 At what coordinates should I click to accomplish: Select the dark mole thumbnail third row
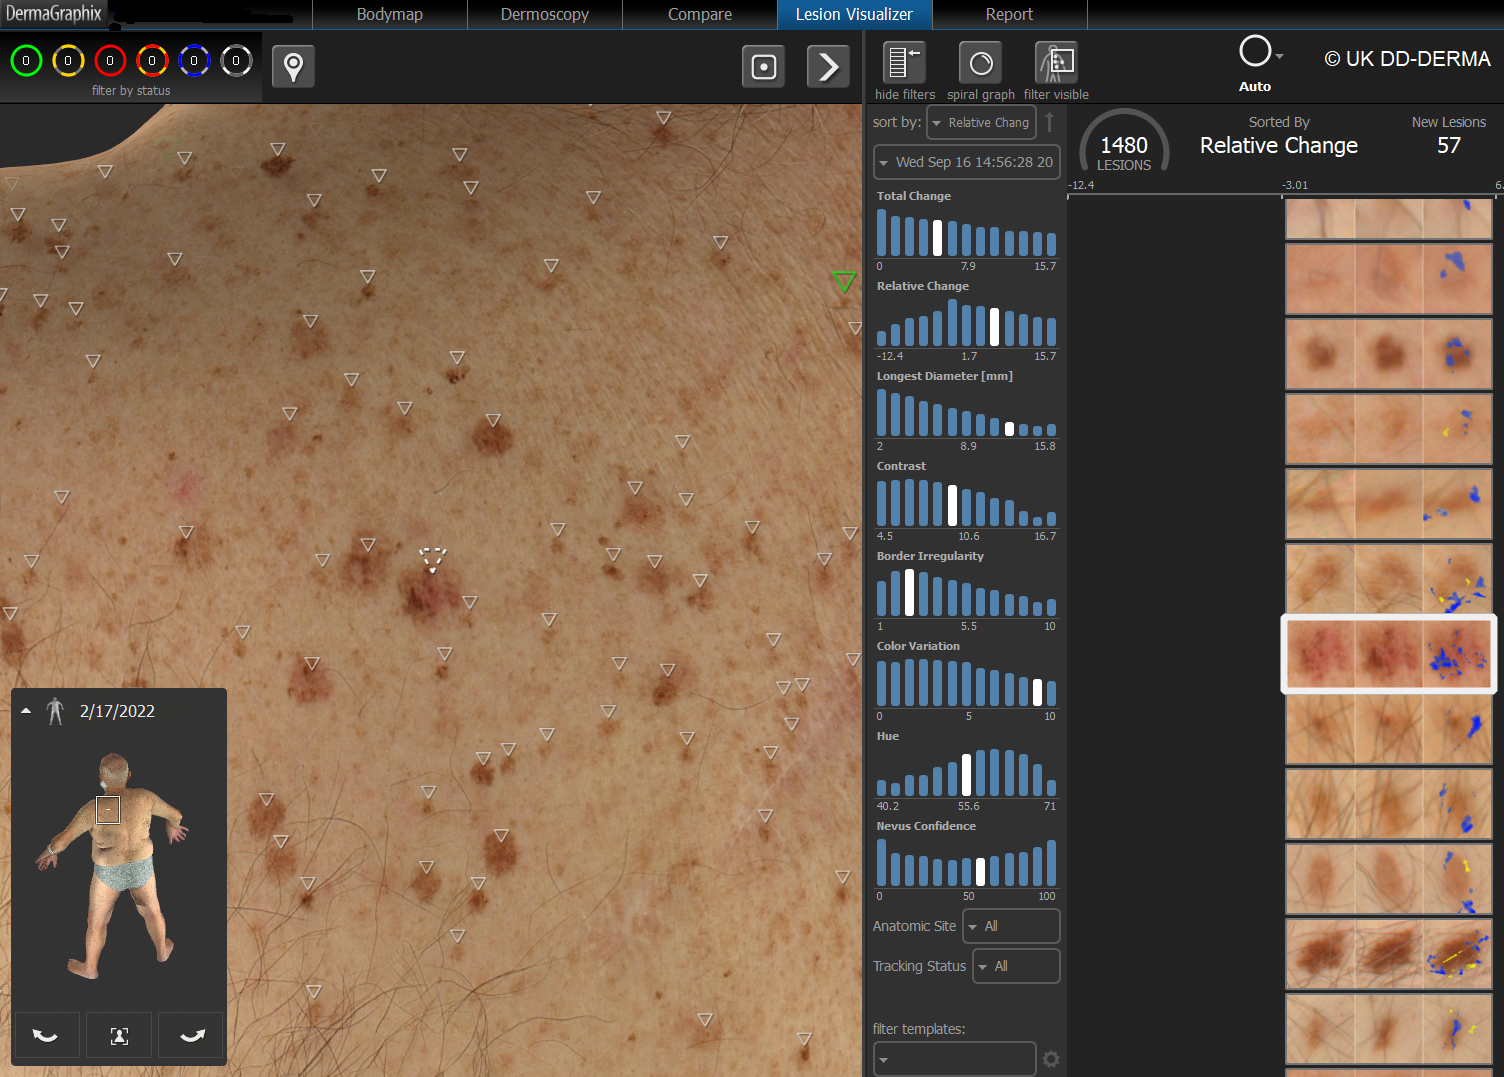(x=1389, y=354)
